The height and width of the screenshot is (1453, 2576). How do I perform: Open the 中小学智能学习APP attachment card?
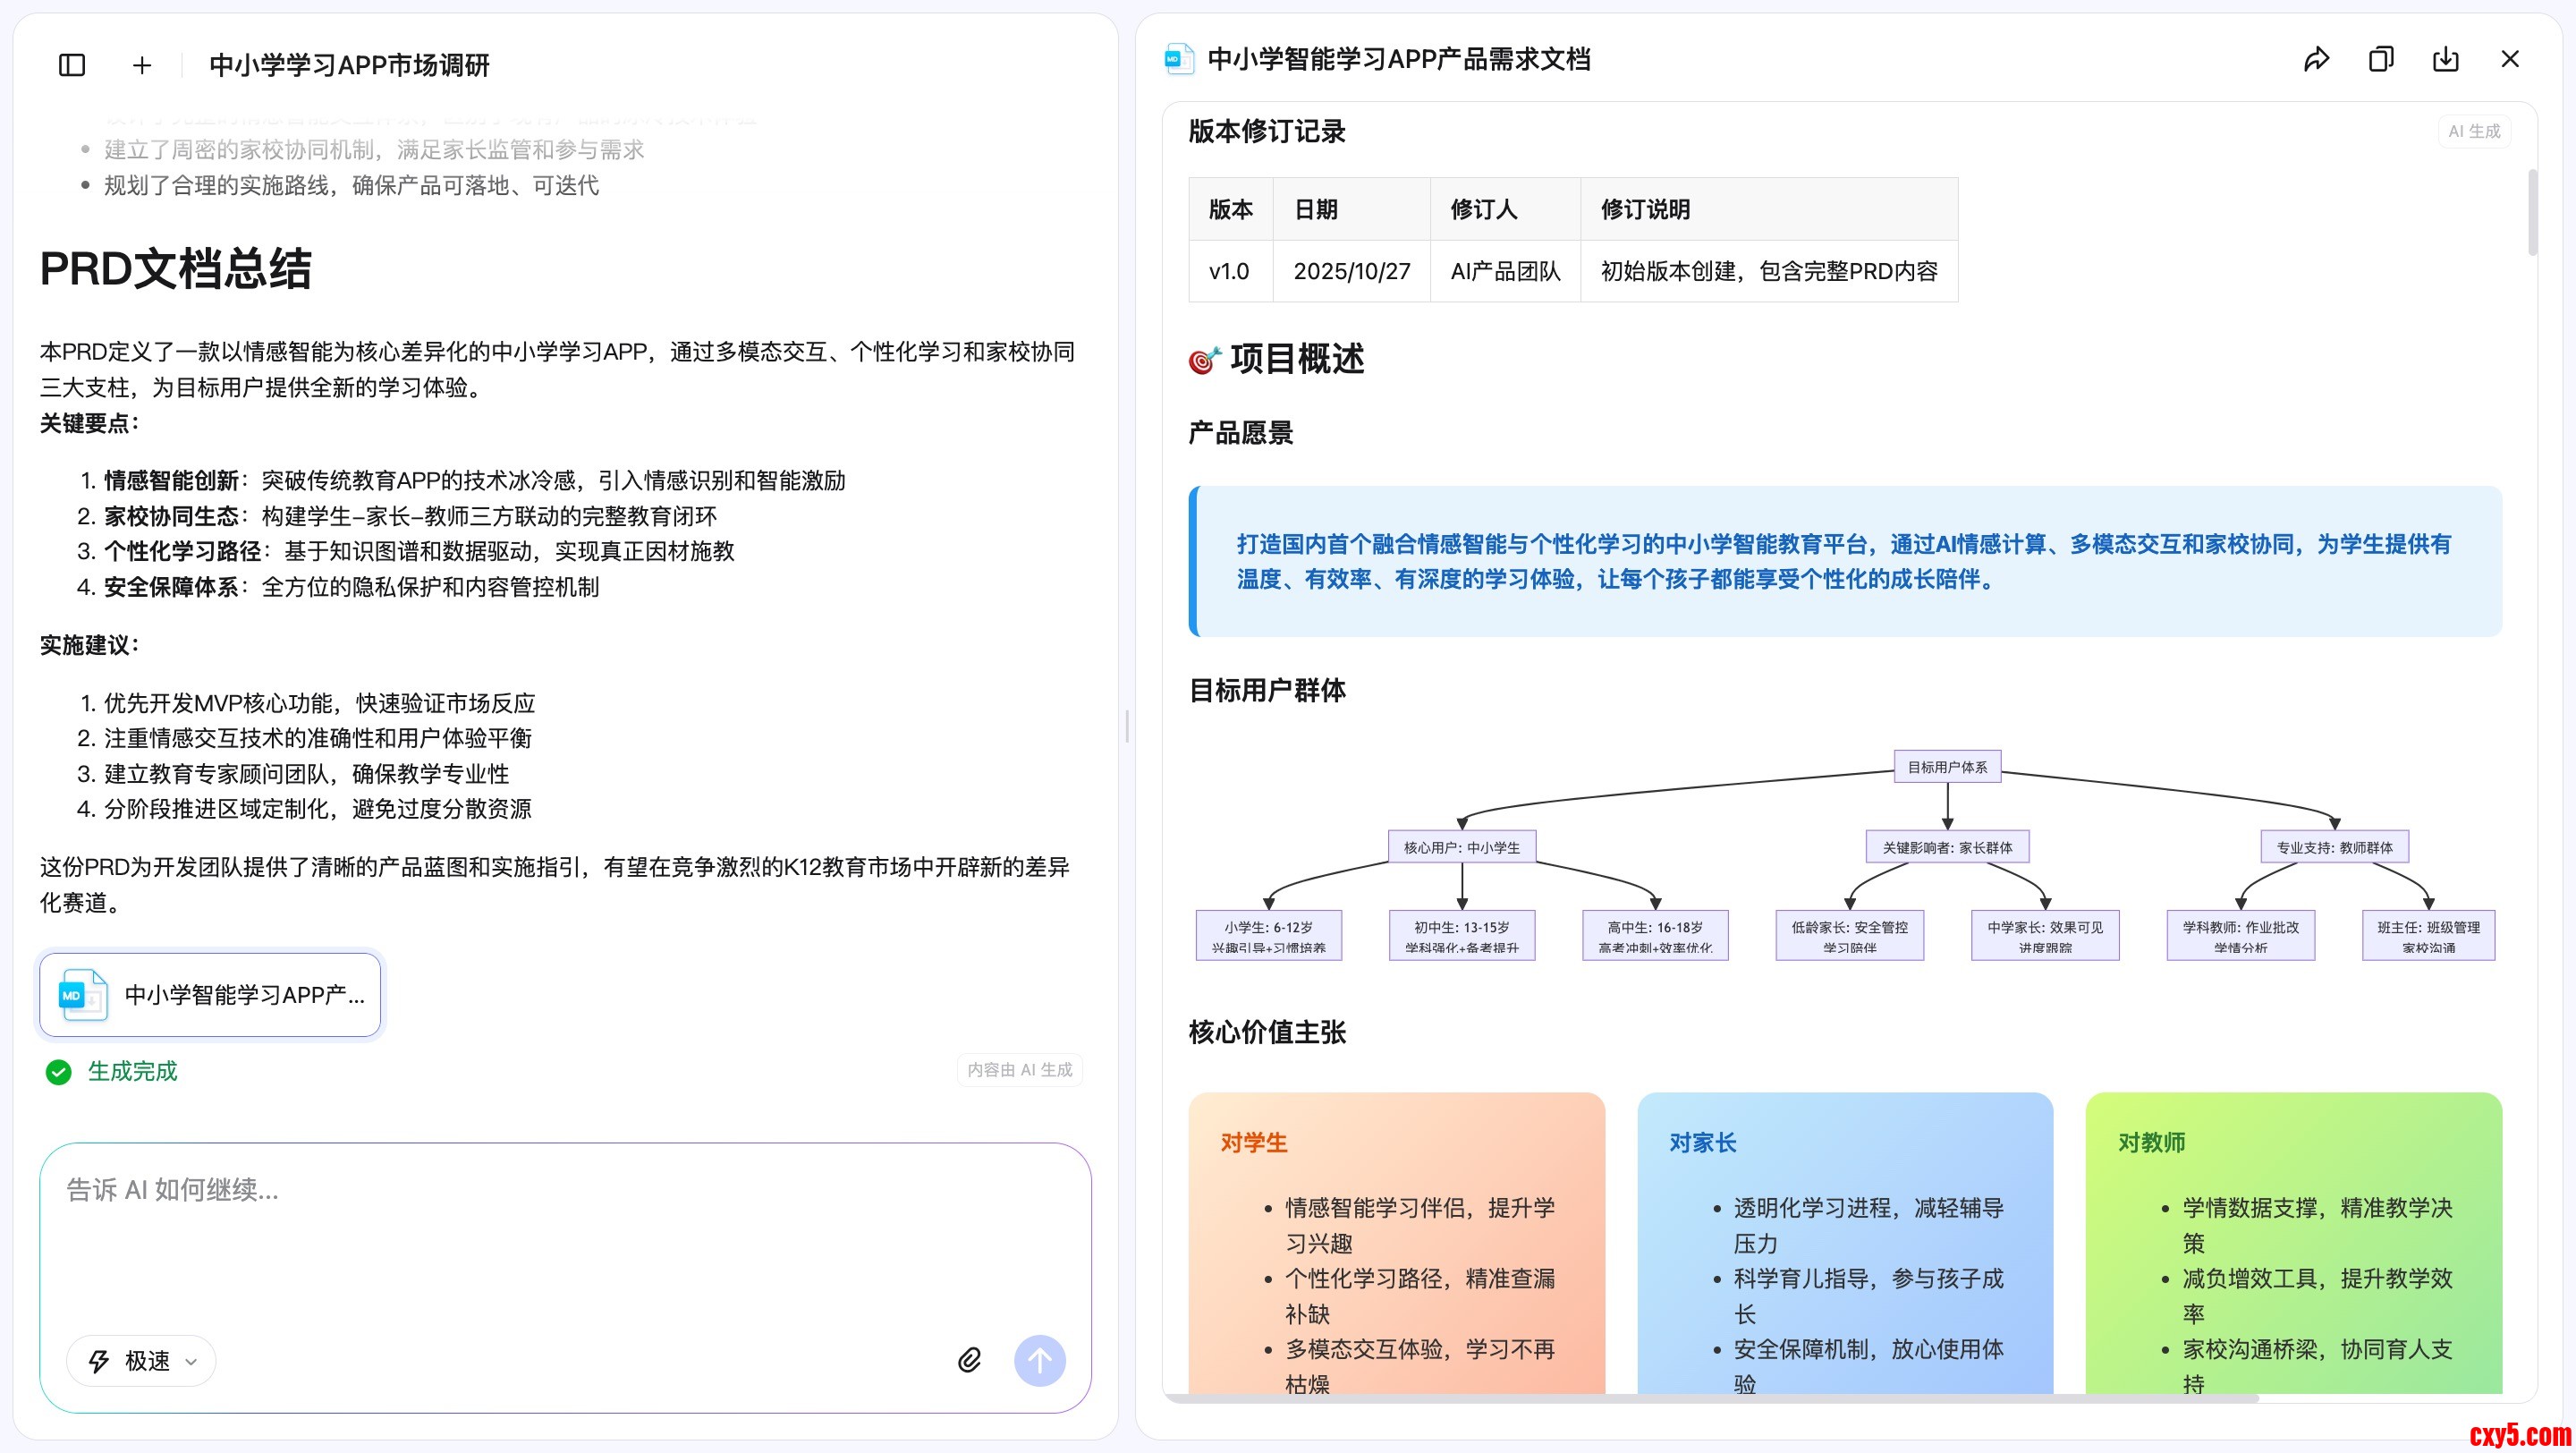point(210,995)
